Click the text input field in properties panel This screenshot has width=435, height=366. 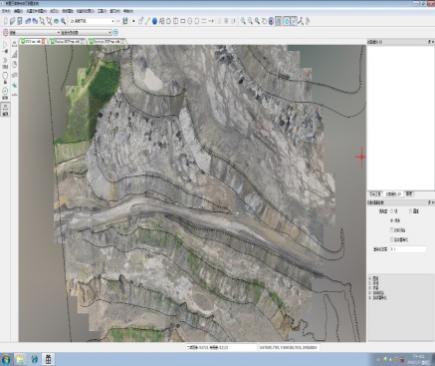[x=408, y=249]
